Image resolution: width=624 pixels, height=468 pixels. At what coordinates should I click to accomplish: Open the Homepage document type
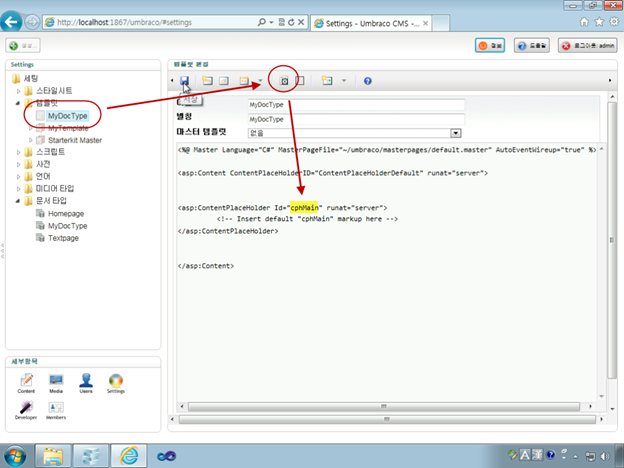pyautogui.click(x=66, y=214)
